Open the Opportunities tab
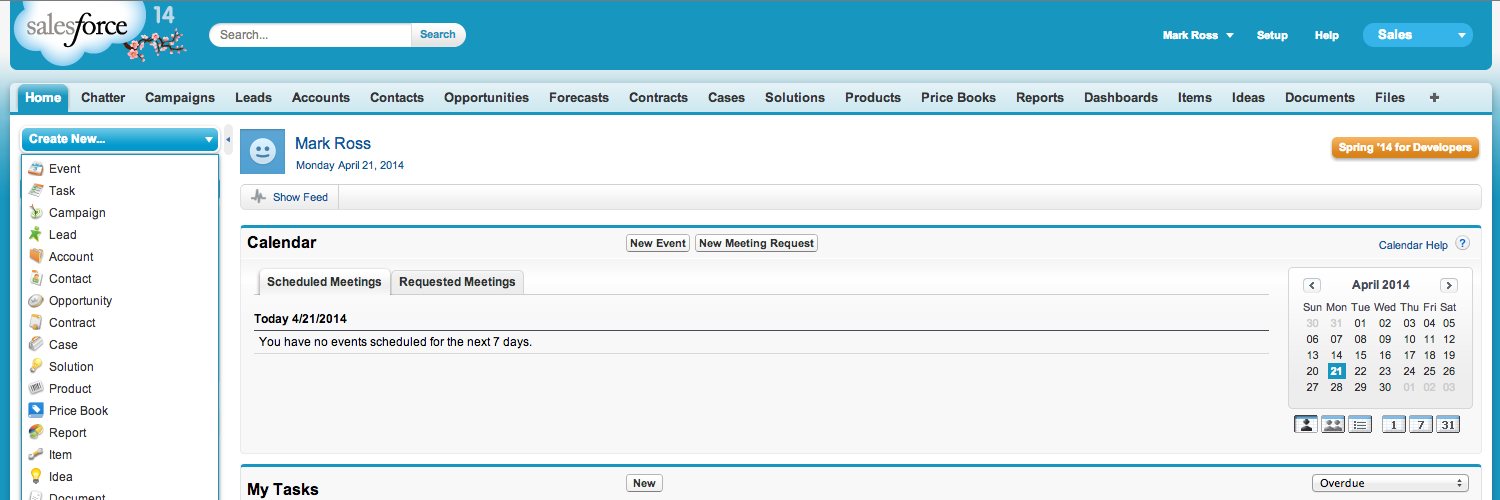 click(486, 98)
